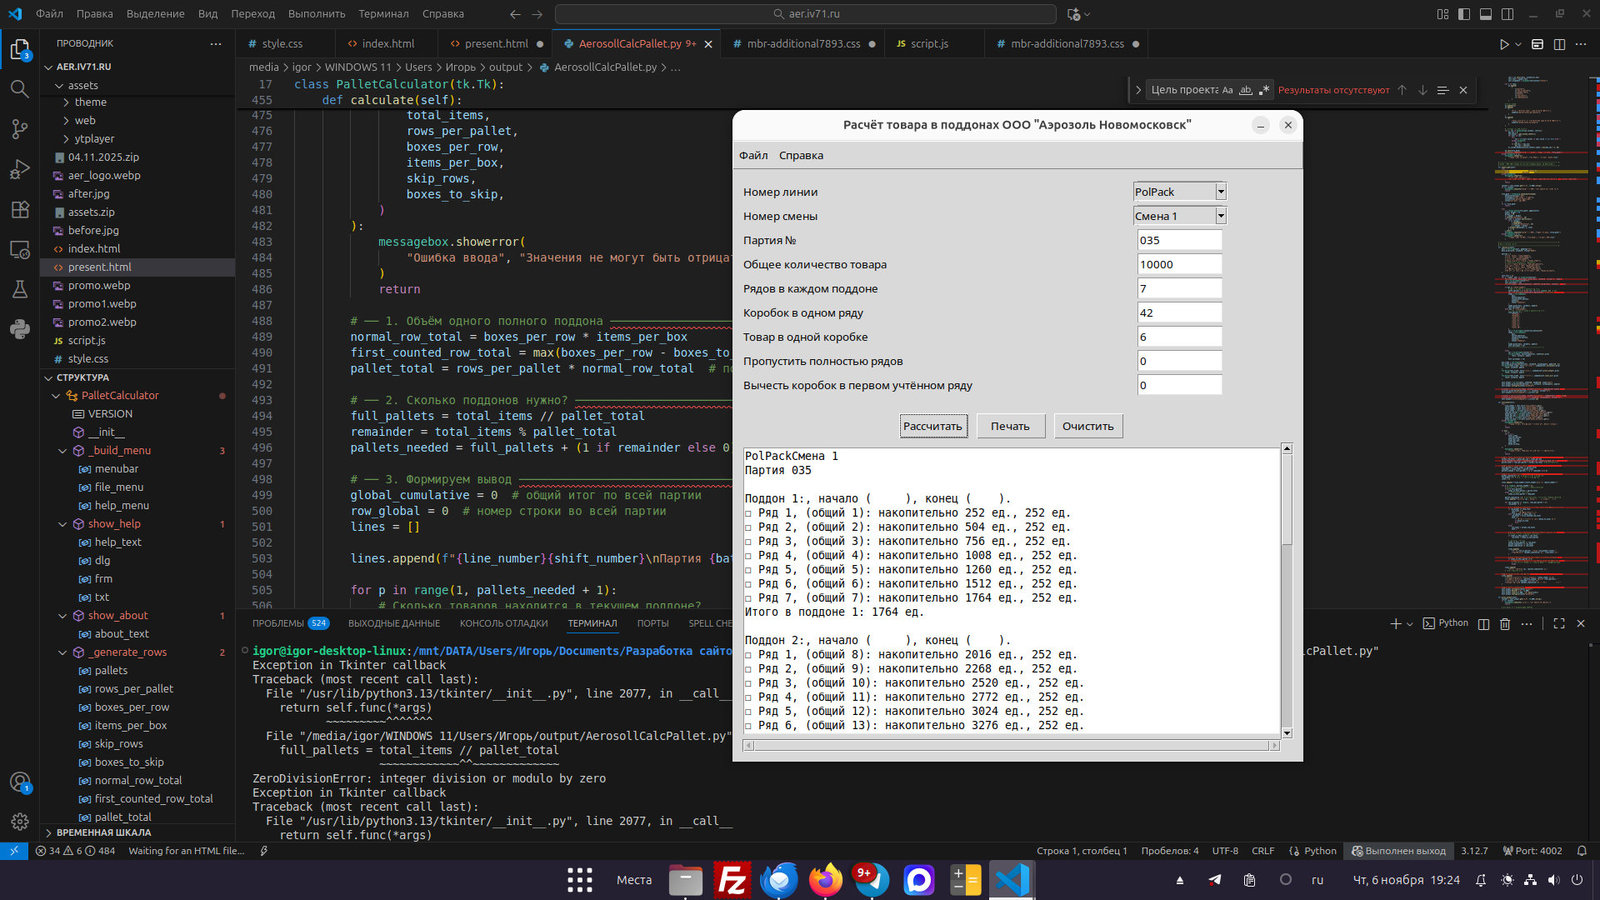The image size is (1600, 900).
Task: Click the Очистить button
Action: 1087,426
